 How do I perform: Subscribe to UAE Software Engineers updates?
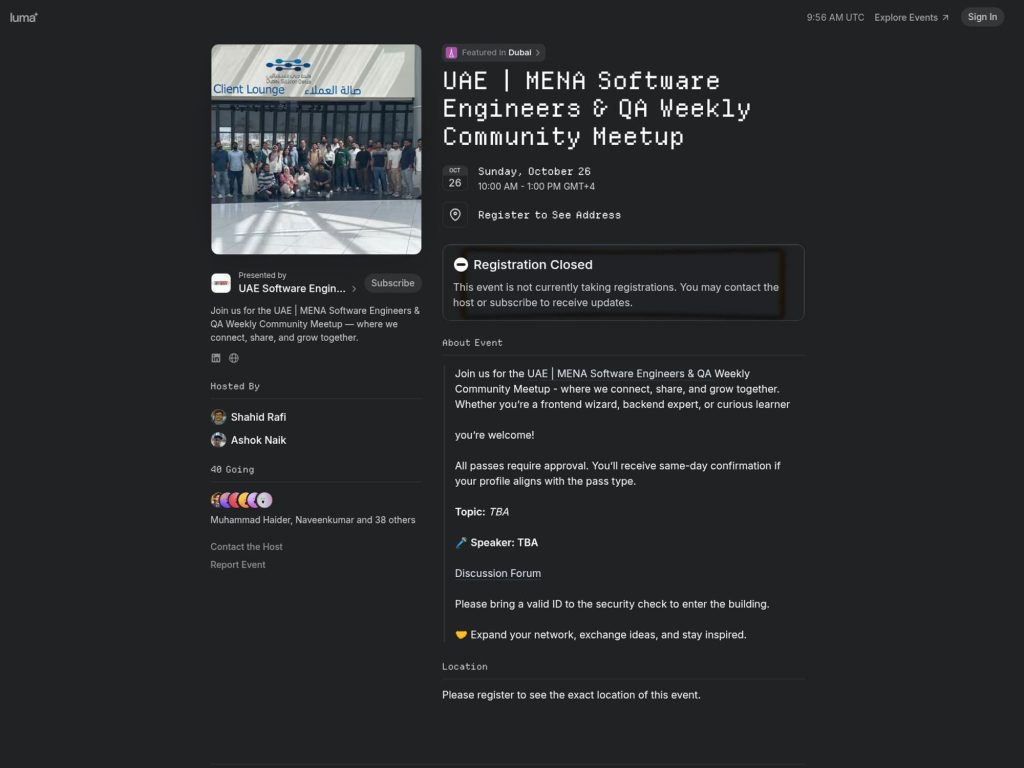(393, 283)
